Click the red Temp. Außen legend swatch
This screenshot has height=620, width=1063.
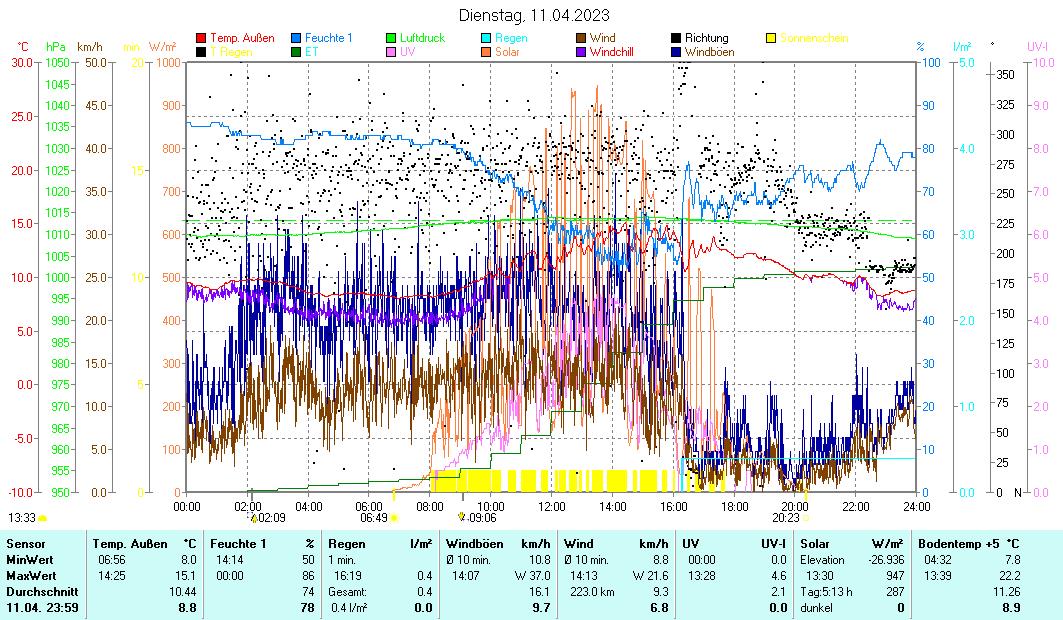pyautogui.click(x=201, y=38)
